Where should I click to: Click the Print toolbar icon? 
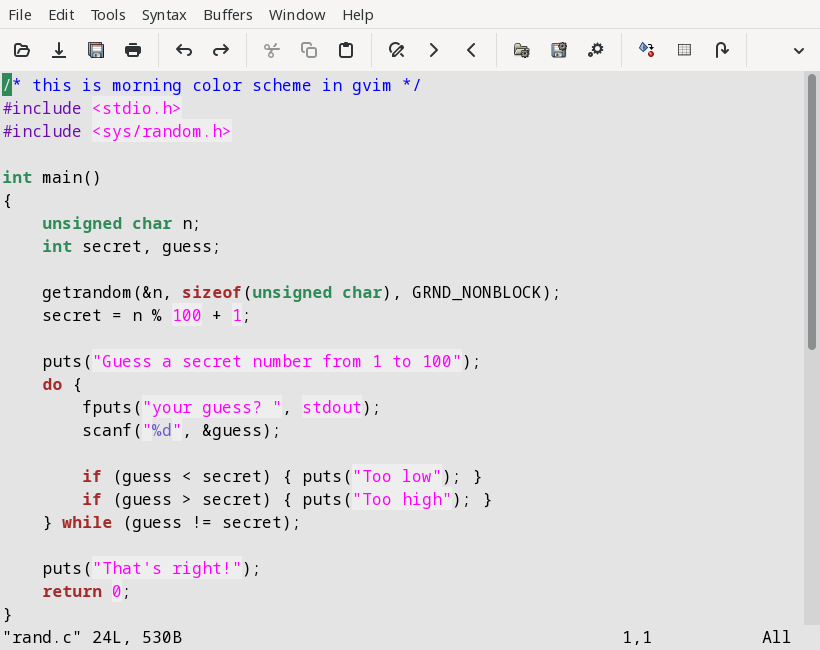click(x=133, y=50)
